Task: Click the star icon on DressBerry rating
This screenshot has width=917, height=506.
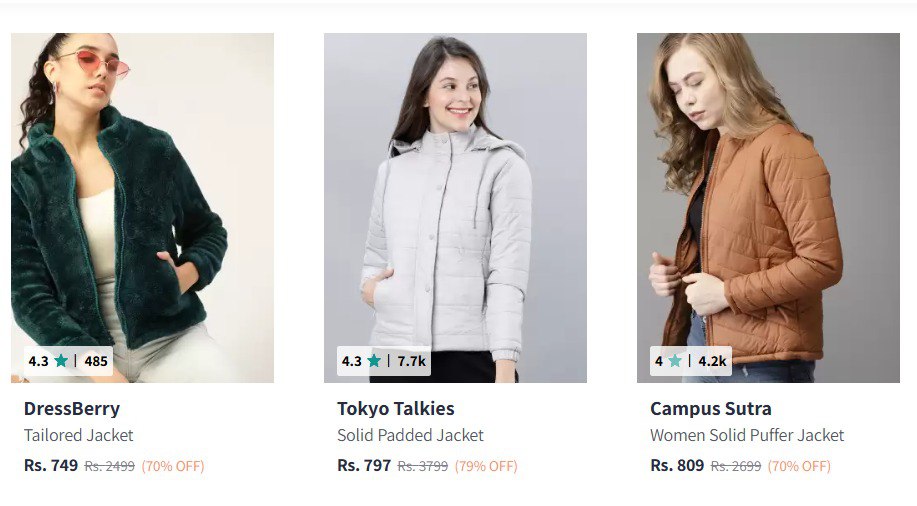Action: coord(61,361)
